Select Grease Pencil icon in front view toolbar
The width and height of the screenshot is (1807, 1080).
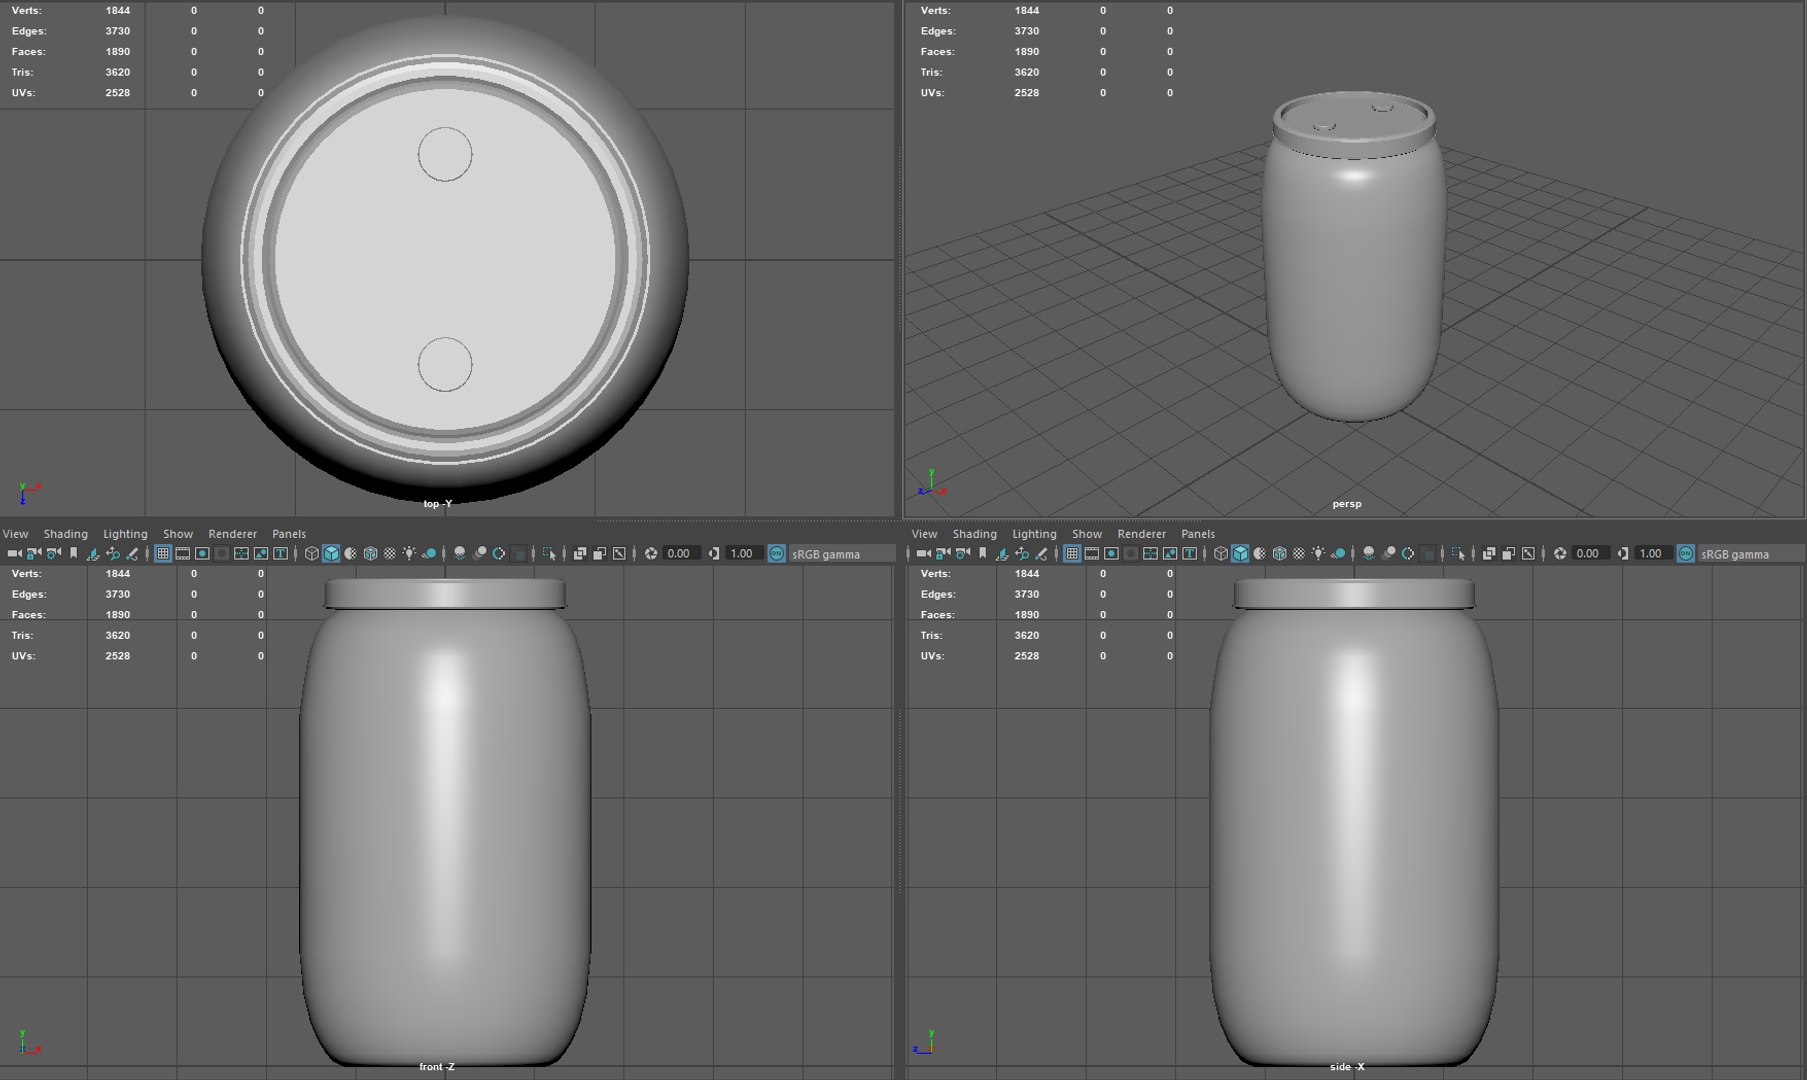(132, 553)
